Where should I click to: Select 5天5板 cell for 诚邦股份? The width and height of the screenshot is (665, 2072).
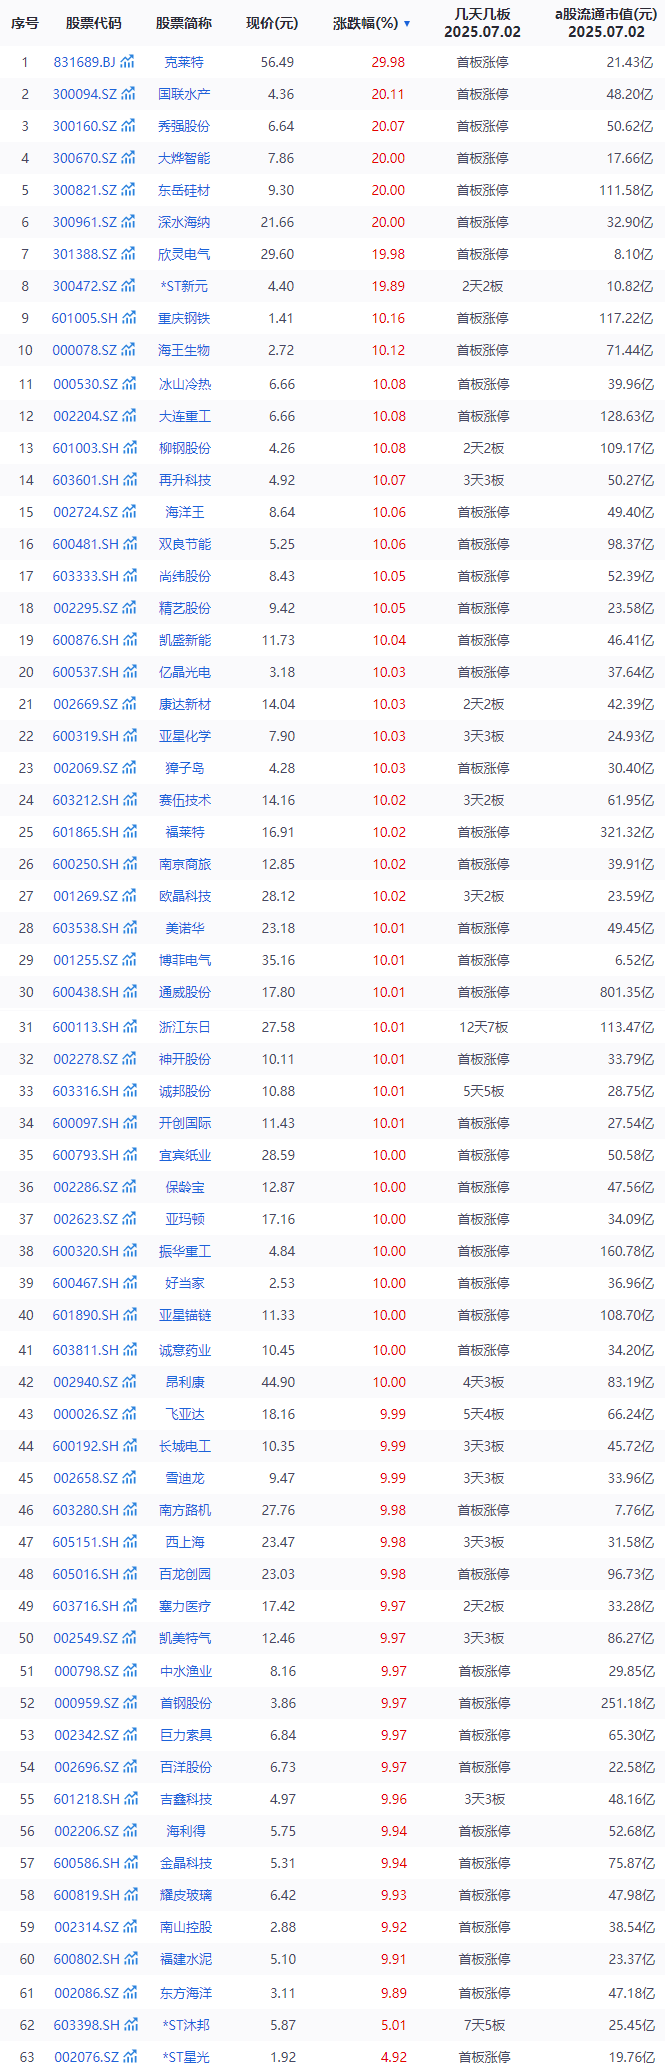point(484,1091)
